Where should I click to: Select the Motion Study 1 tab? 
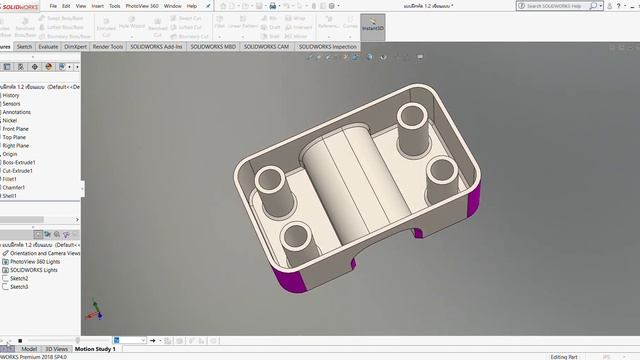95,349
